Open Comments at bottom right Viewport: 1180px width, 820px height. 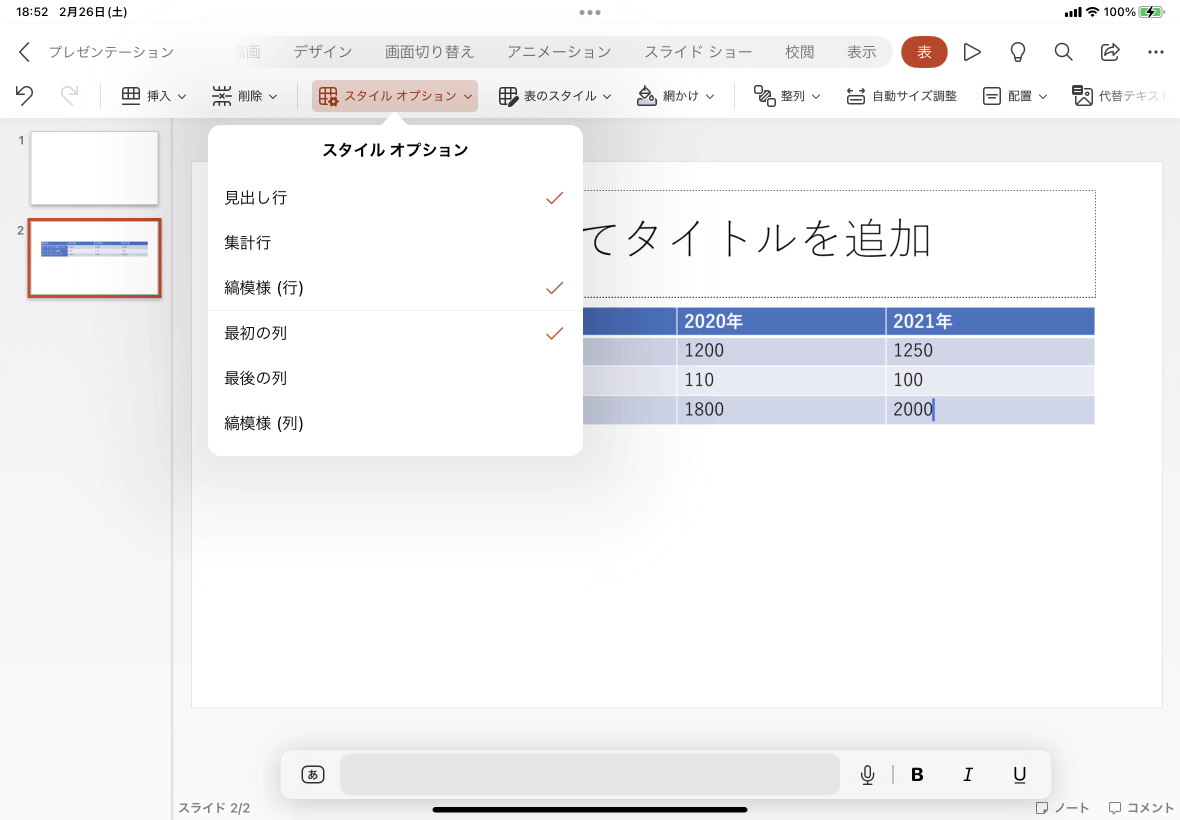coord(1141,808)
